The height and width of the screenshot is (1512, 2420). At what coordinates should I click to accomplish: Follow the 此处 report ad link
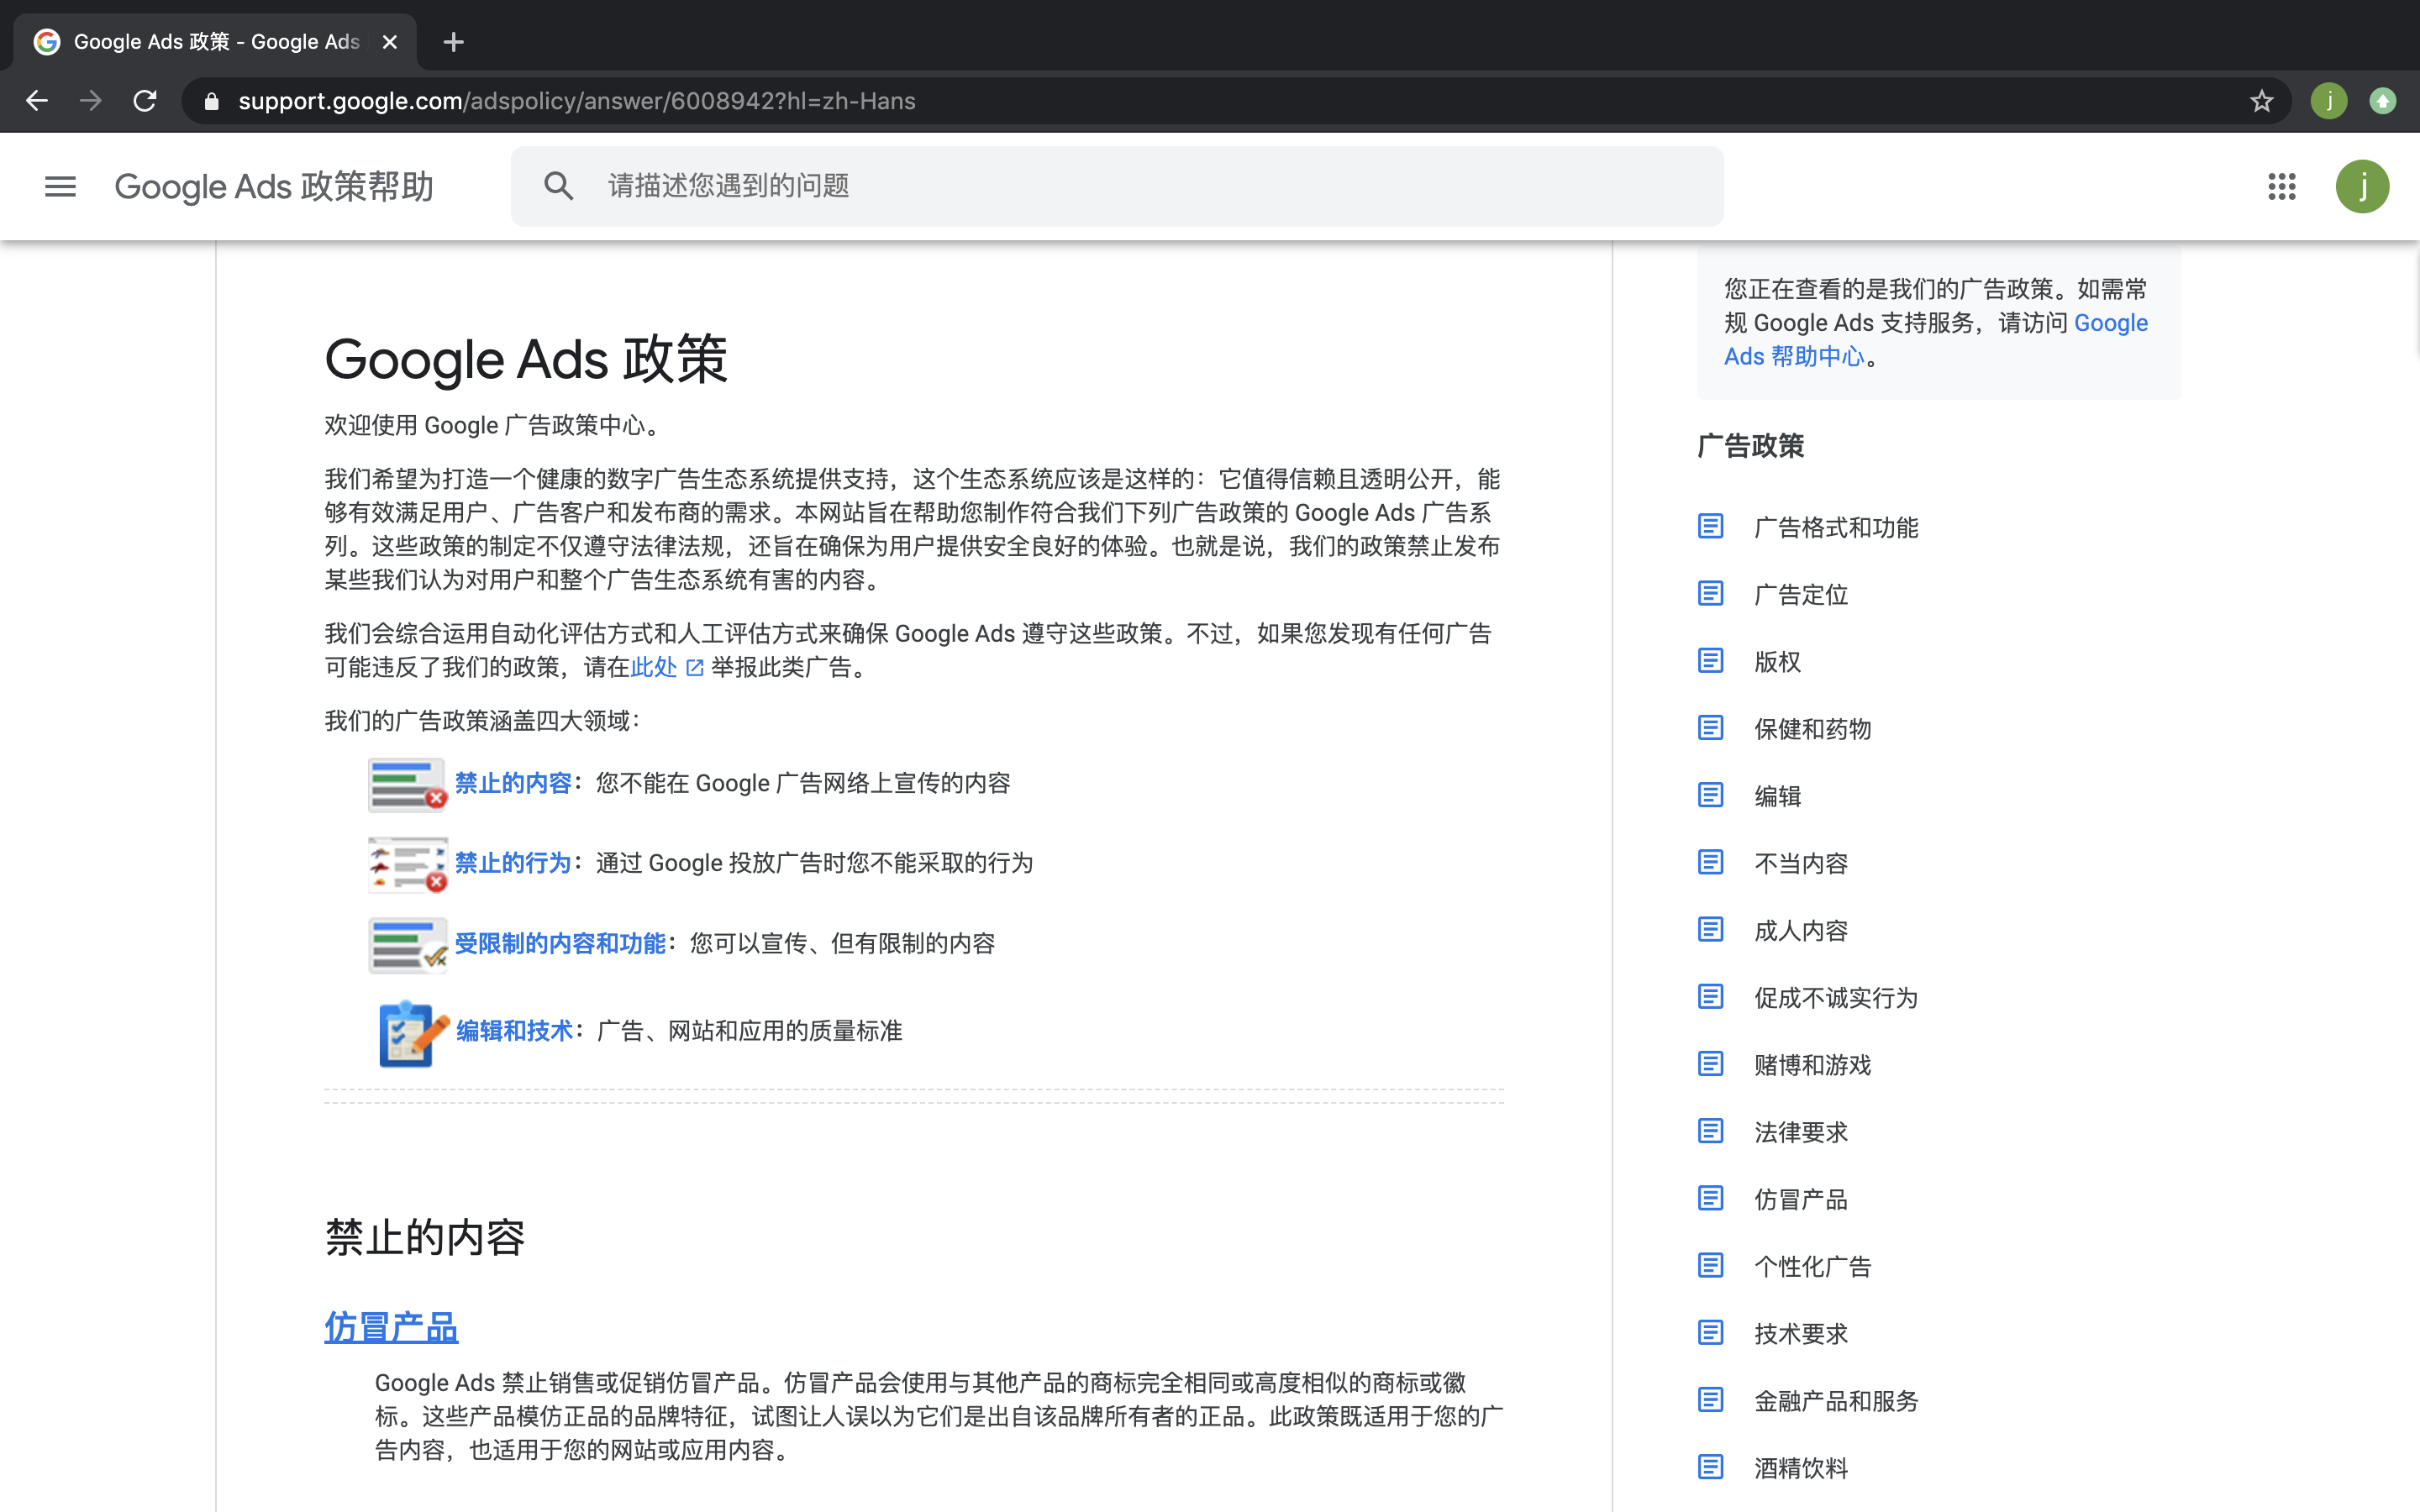(x=654, y=667)
